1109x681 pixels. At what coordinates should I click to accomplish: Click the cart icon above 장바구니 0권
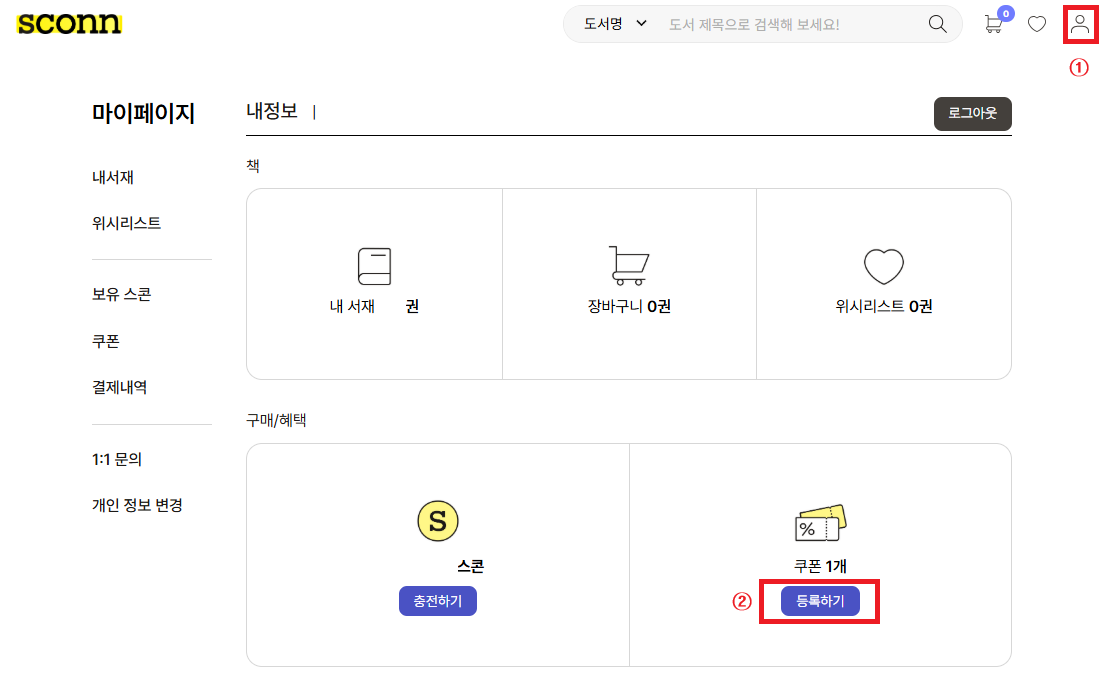coord(629,266)
